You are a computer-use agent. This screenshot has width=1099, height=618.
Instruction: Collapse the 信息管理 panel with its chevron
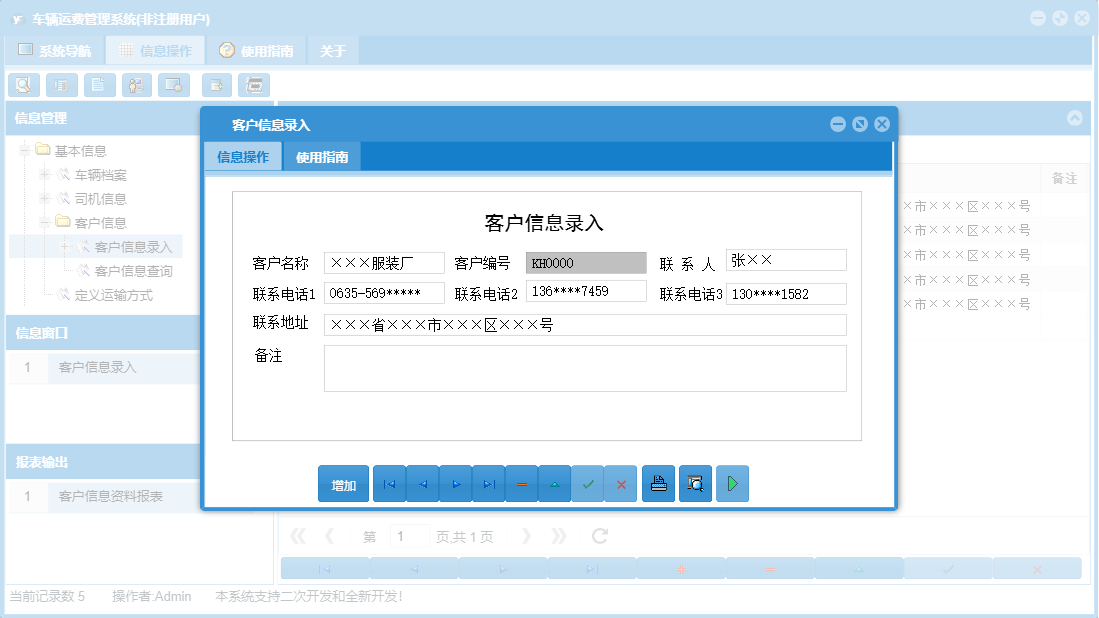1077,118
